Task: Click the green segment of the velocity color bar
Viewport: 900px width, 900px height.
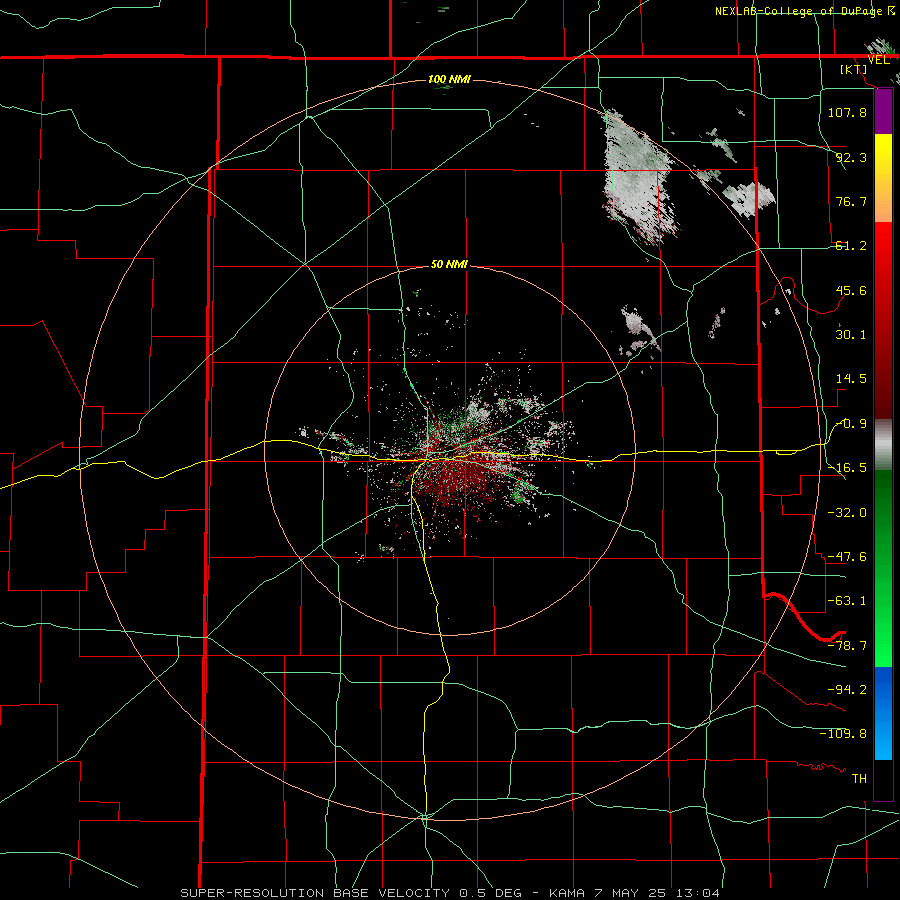Action: (x=883, y=568)
